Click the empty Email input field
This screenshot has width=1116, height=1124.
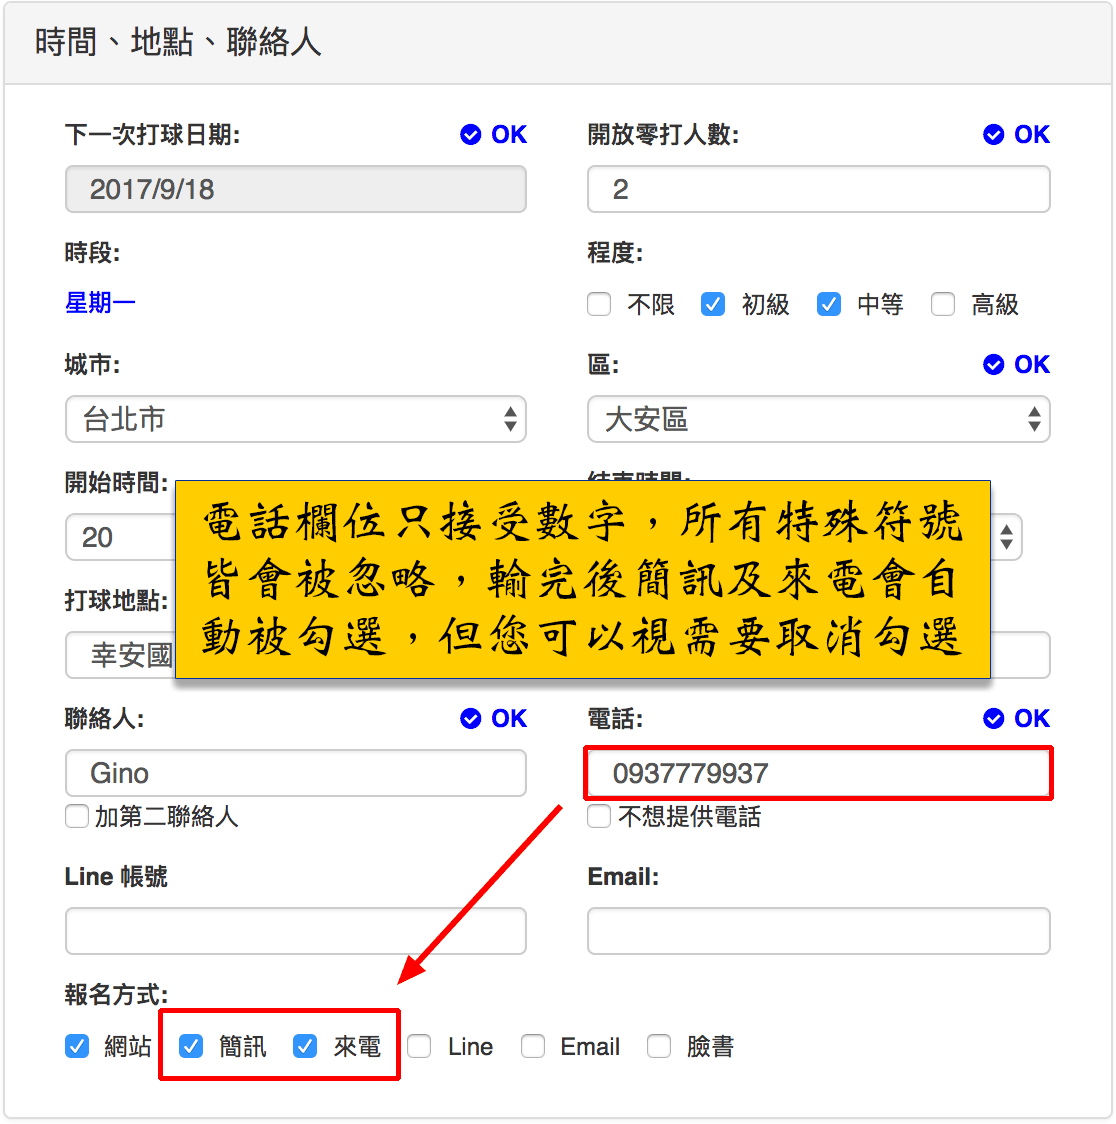coord(818,931)
